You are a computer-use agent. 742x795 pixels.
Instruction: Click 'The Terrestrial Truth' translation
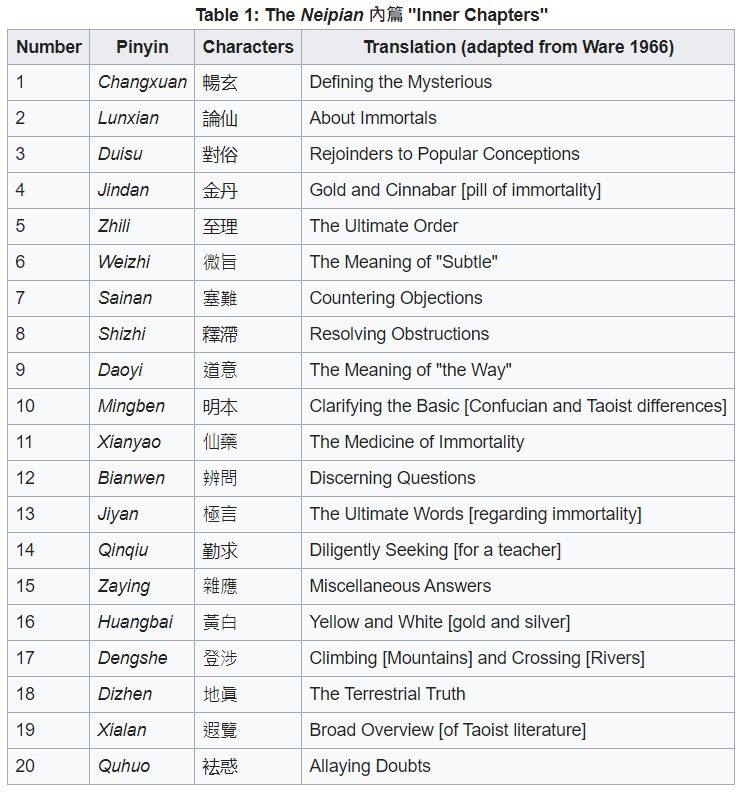pyautogui.click(x=387, y=694)
